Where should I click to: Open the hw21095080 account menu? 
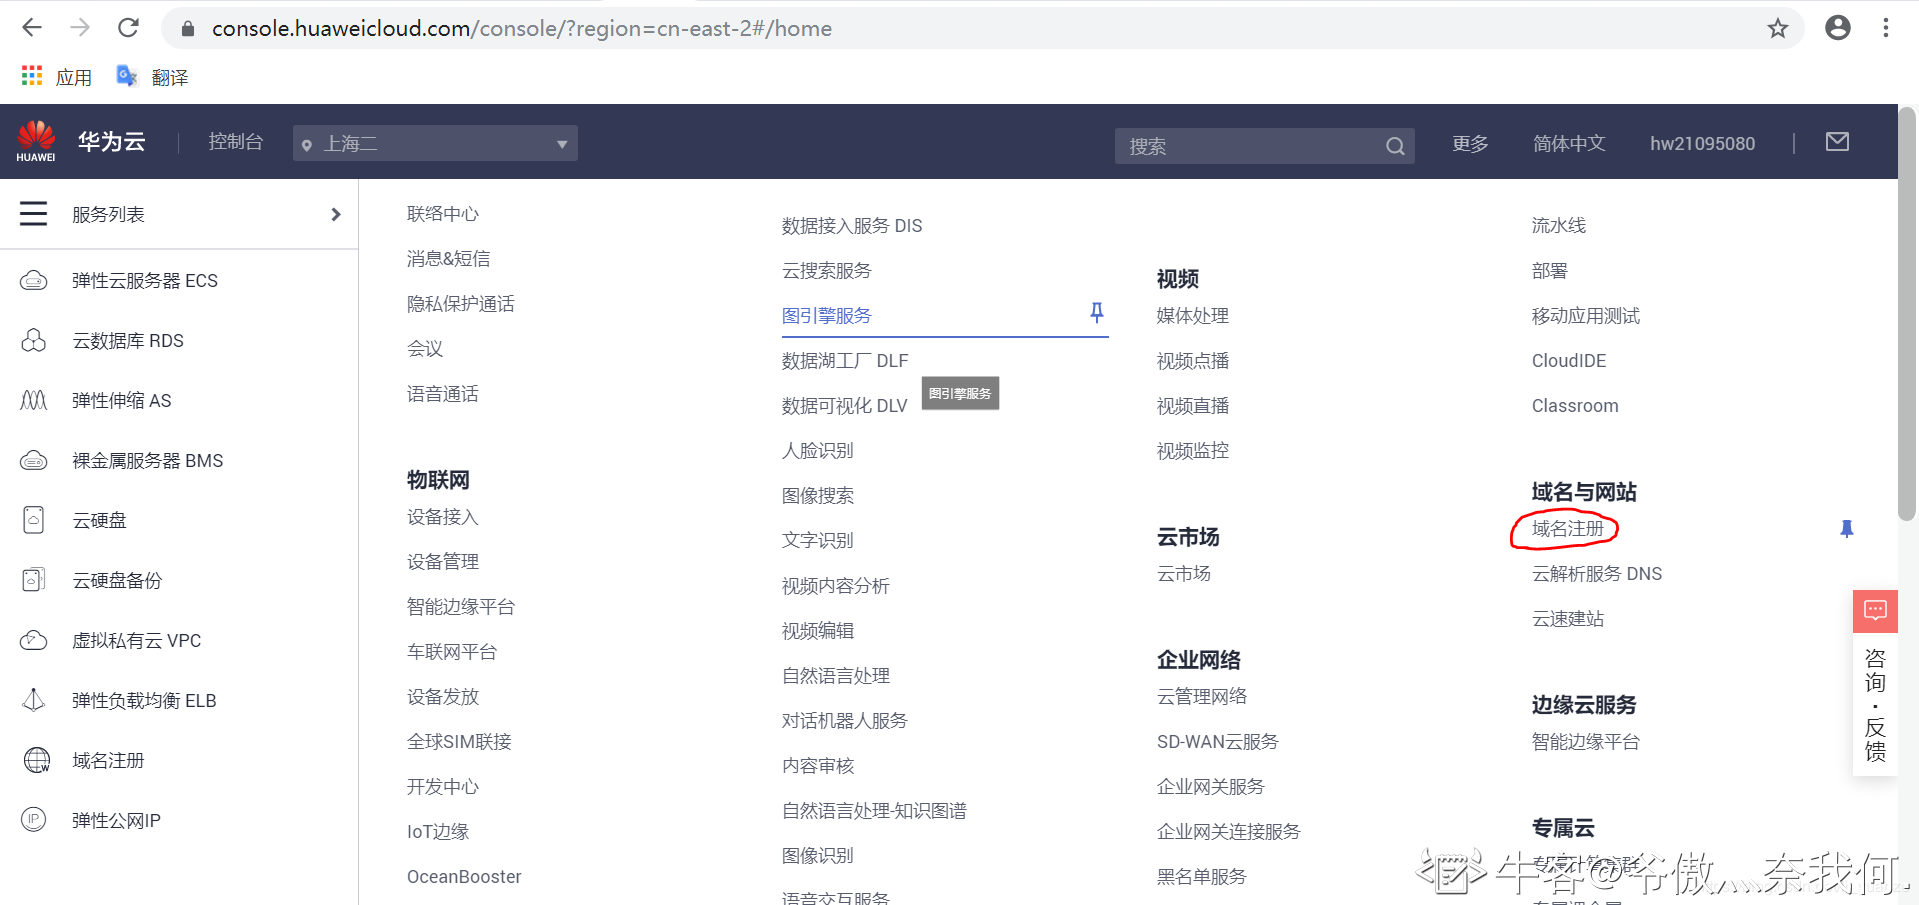[1702, 144]
